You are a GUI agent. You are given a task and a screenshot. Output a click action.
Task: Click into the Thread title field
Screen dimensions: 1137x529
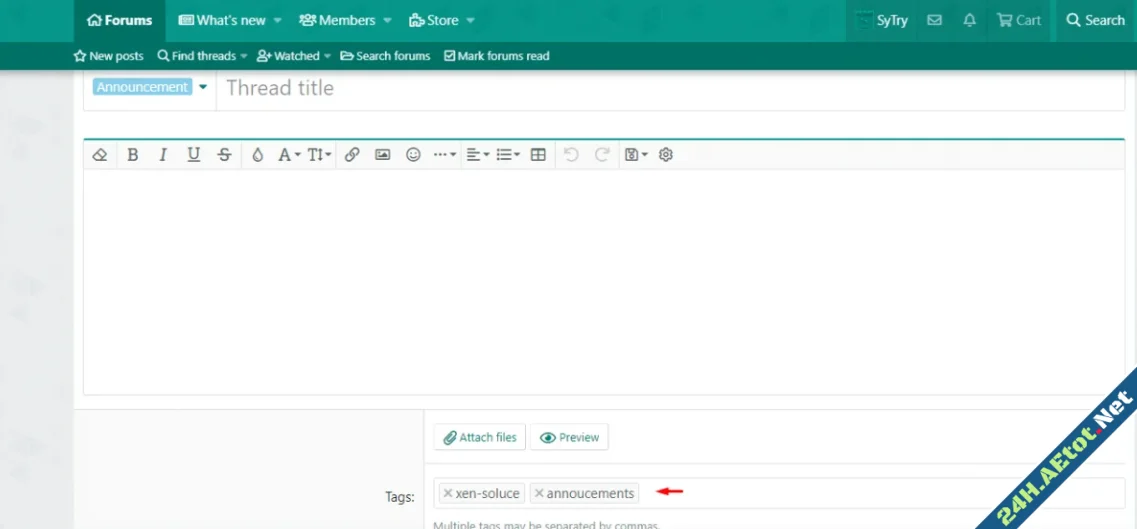click(x=670, y=88)
